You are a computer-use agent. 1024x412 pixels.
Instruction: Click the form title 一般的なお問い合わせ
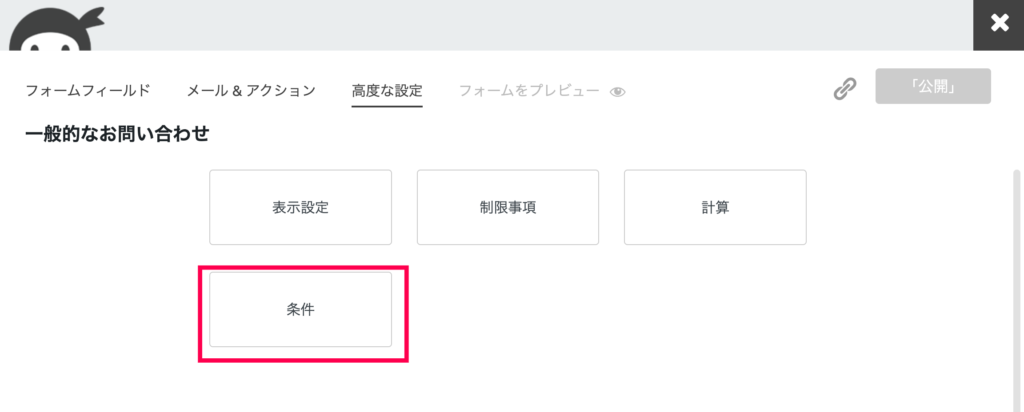(x=118, y=135)
